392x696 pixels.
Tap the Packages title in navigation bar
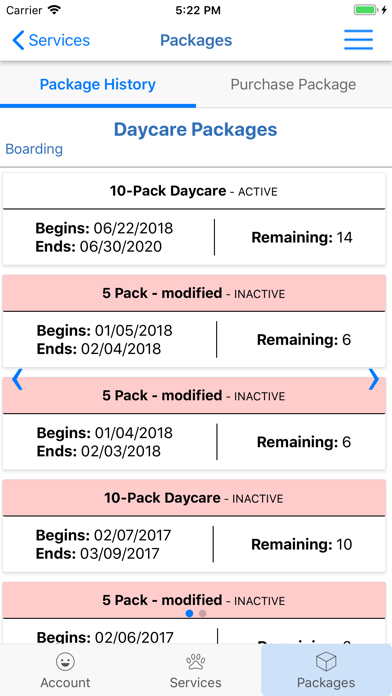[196, 40]
